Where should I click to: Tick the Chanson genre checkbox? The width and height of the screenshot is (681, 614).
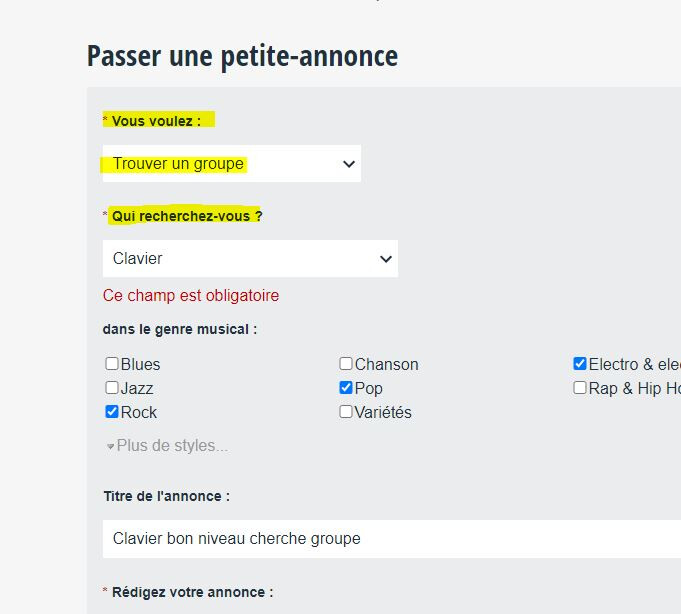[x=346, y=364]
